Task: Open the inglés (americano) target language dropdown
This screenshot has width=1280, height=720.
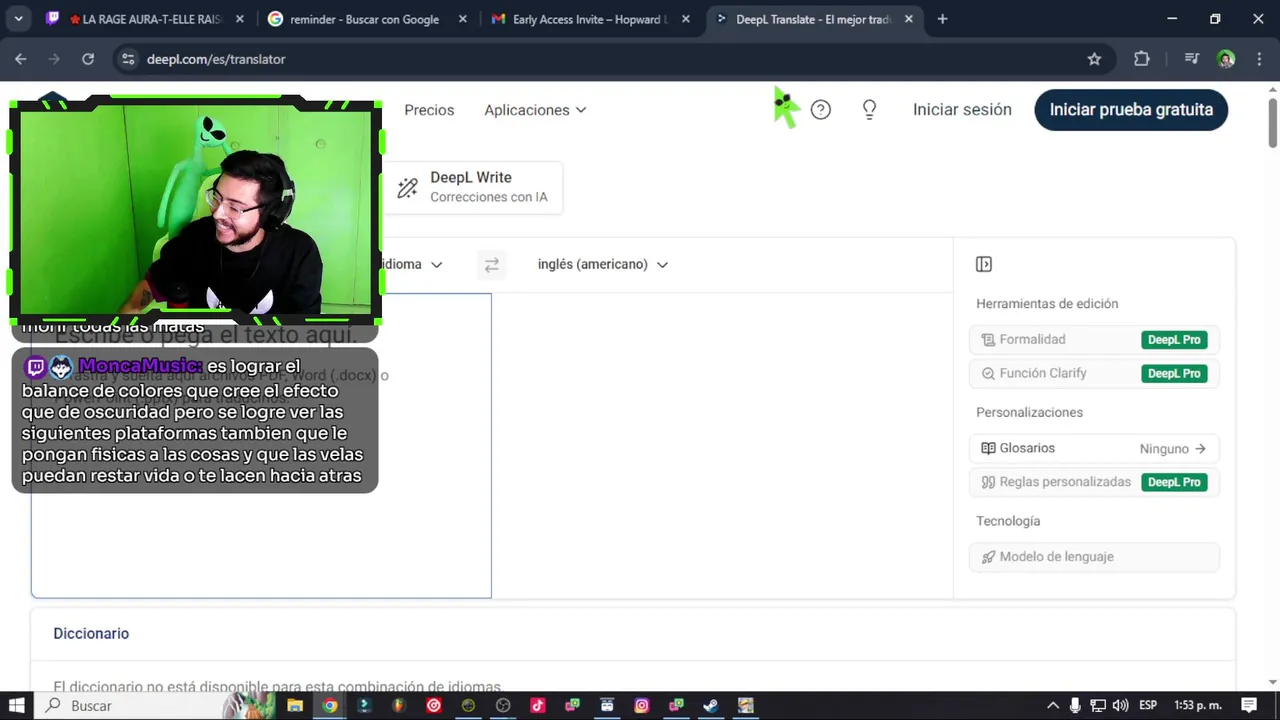Action: [x=602, y=265]
